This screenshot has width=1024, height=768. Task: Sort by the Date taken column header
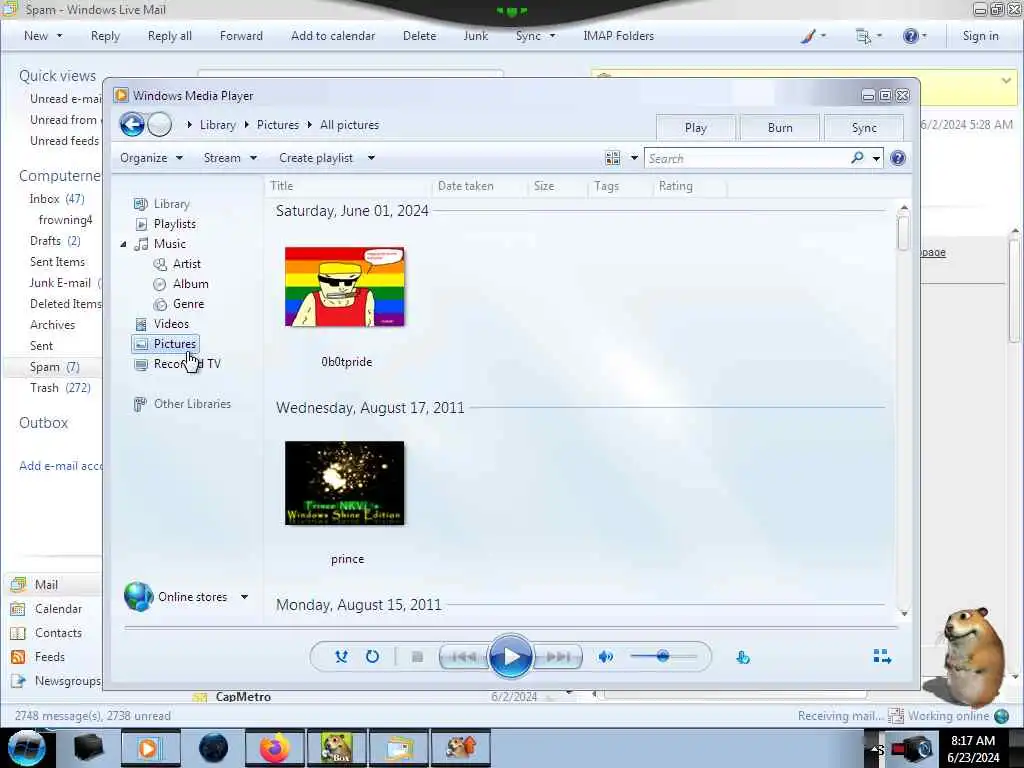[x=479, y=186]
